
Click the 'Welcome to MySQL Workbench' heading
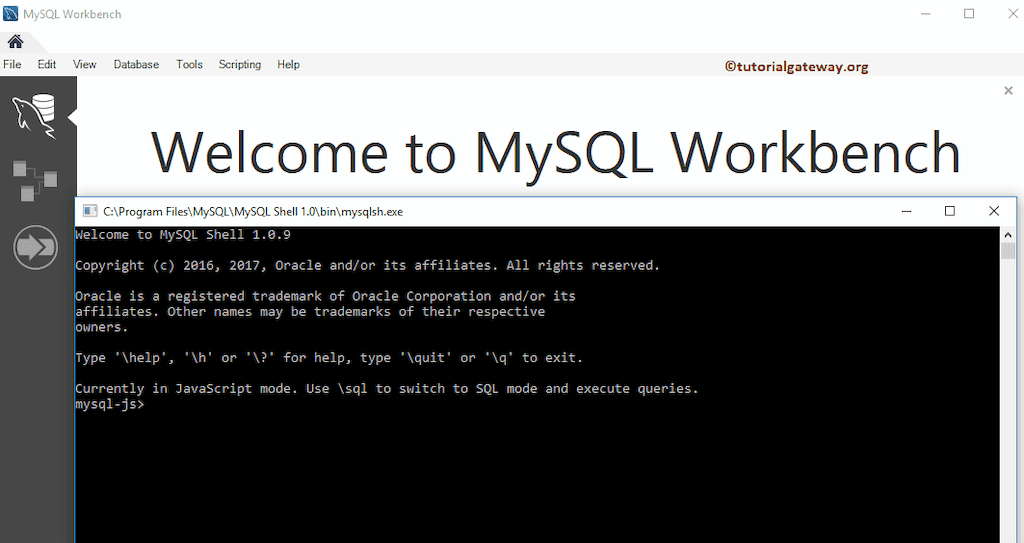556,152
